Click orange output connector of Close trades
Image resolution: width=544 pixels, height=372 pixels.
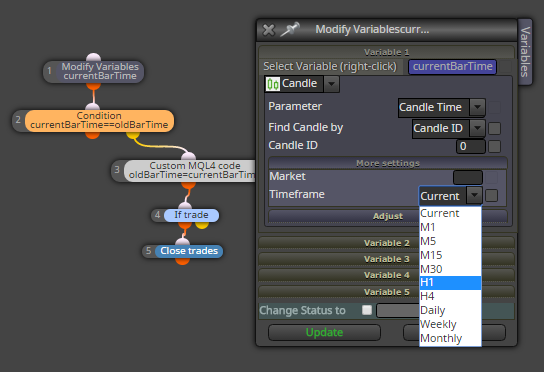[x=182, y=261]
